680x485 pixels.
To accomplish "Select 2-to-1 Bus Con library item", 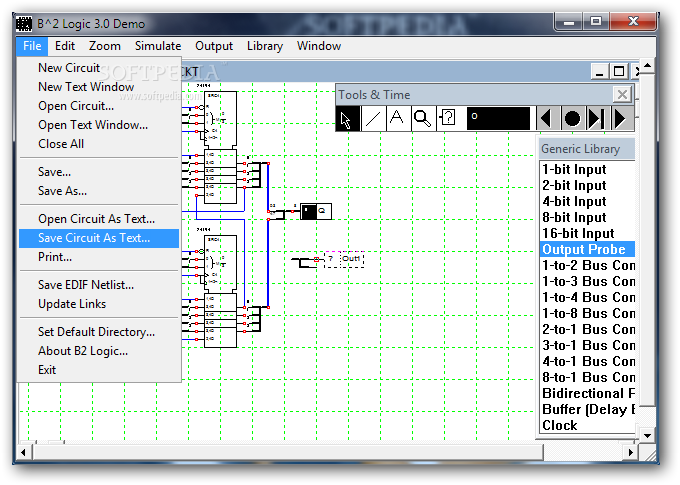I will coord(587,329).
